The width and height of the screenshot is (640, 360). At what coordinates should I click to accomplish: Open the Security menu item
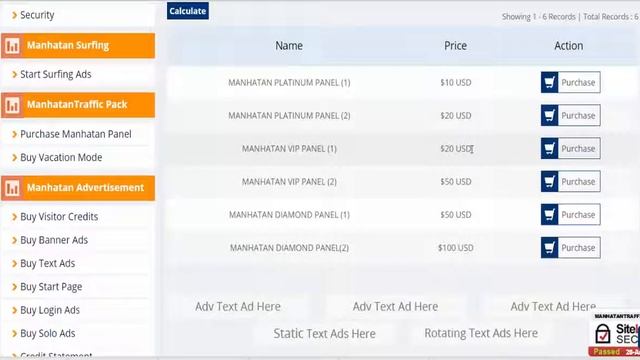point(37,15)
